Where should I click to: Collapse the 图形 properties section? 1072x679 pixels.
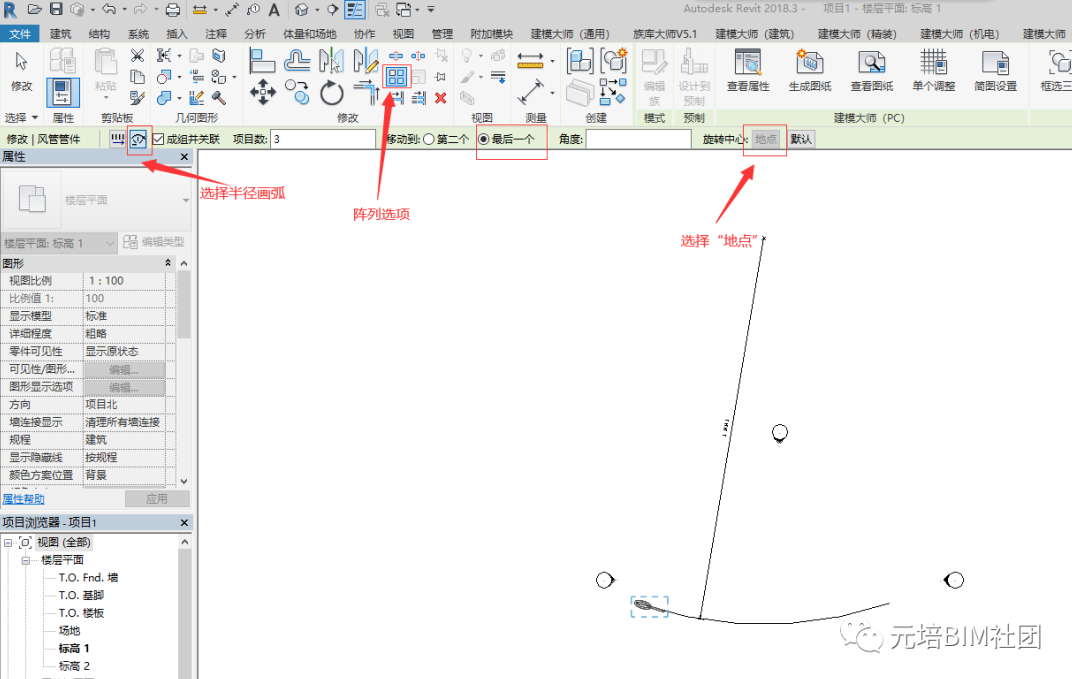point(168,263)
